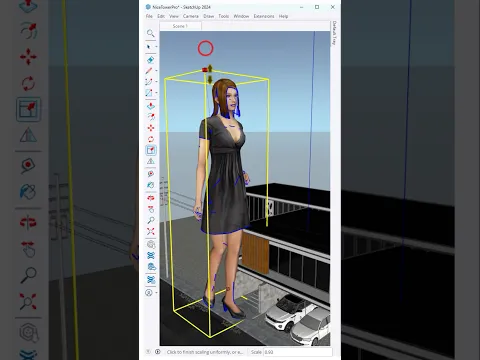Open the Extension Warehouse
Screen dimensions: 480x360
151,256
